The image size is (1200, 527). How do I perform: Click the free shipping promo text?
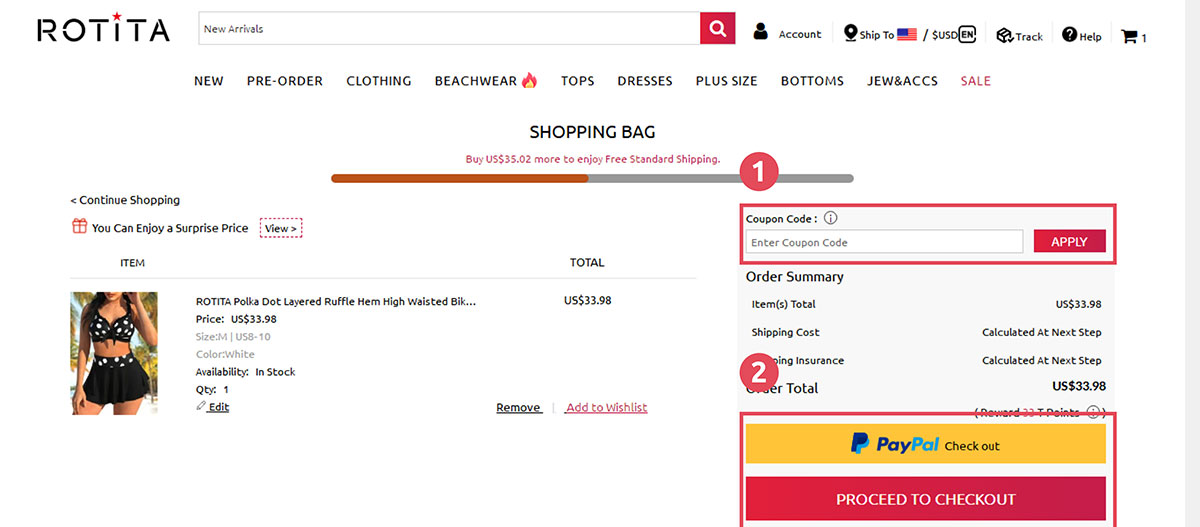593,159
